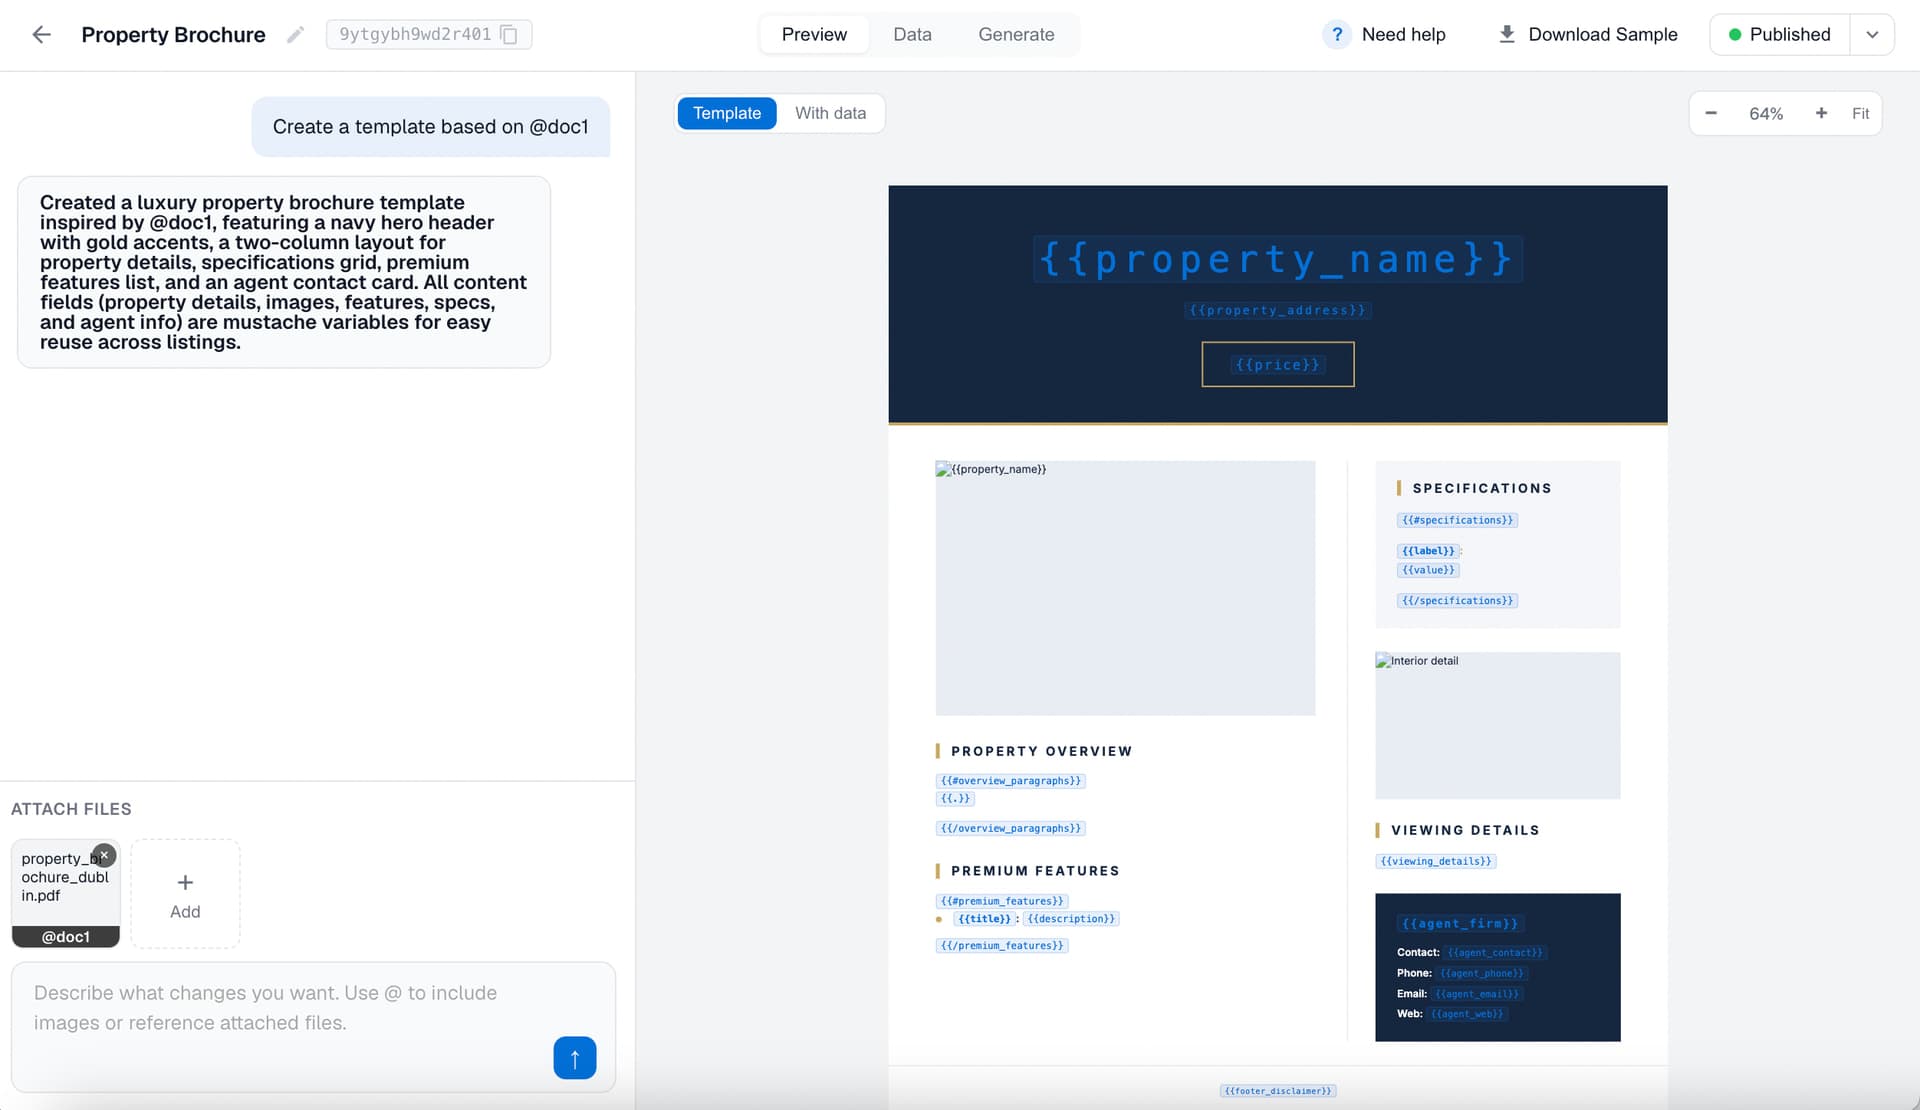Select the {{agent_phone}} variable
Image resolution: width=1920 pixels, height=1110 pixels.
[1482, 973]
